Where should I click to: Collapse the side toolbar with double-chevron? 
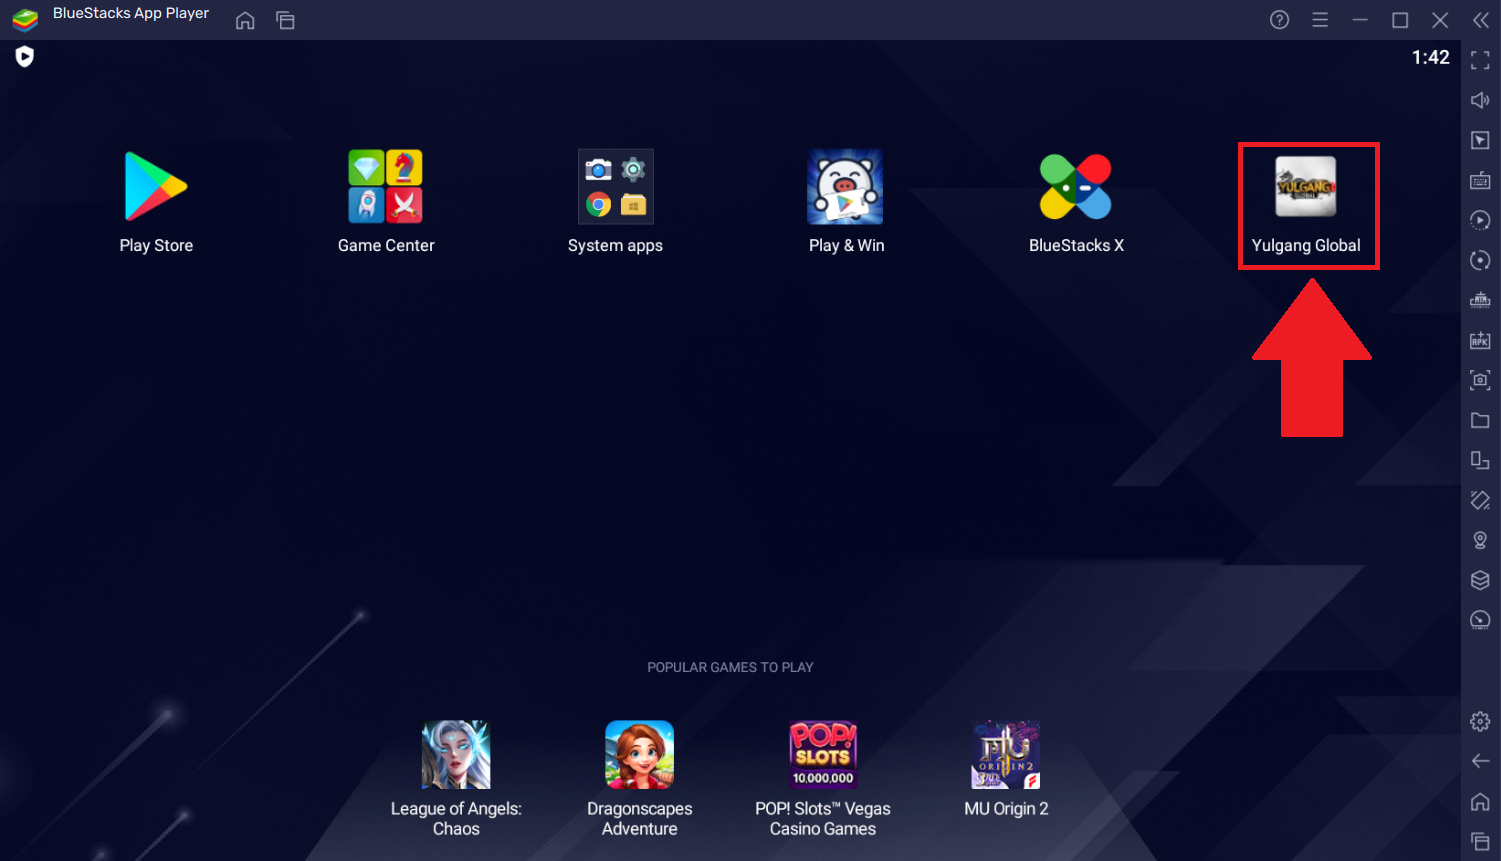[x=1481, y=20]
